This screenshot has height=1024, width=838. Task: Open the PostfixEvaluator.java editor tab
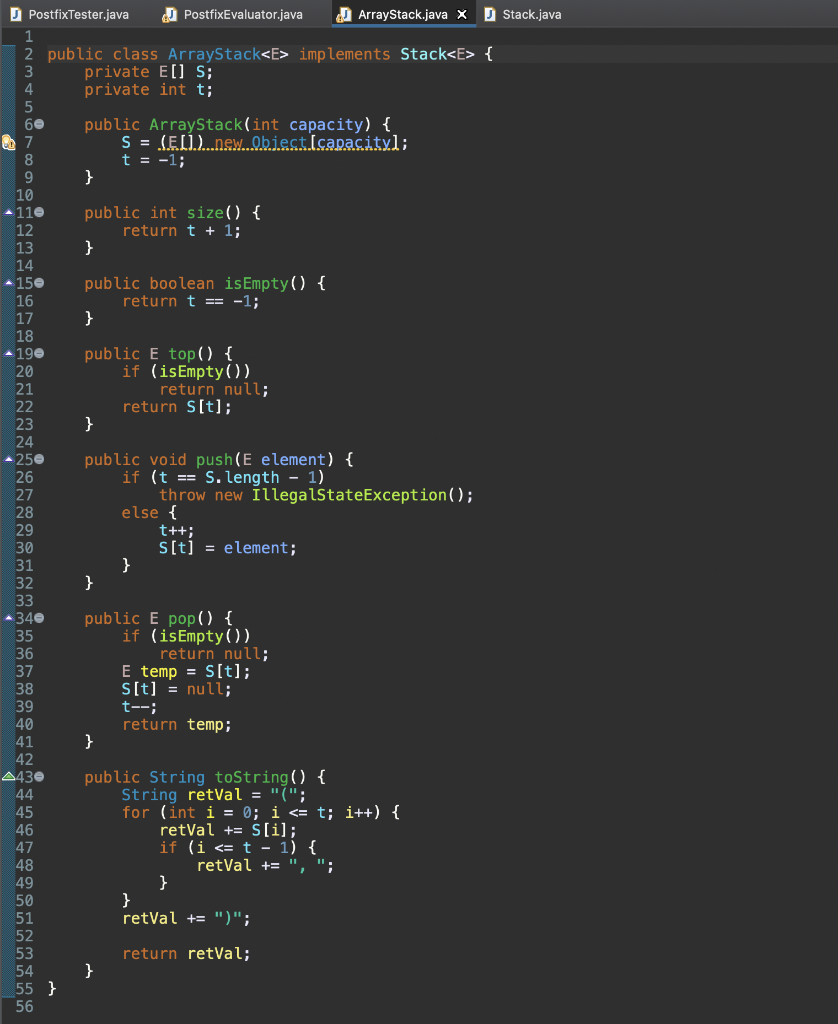[242, 14]
